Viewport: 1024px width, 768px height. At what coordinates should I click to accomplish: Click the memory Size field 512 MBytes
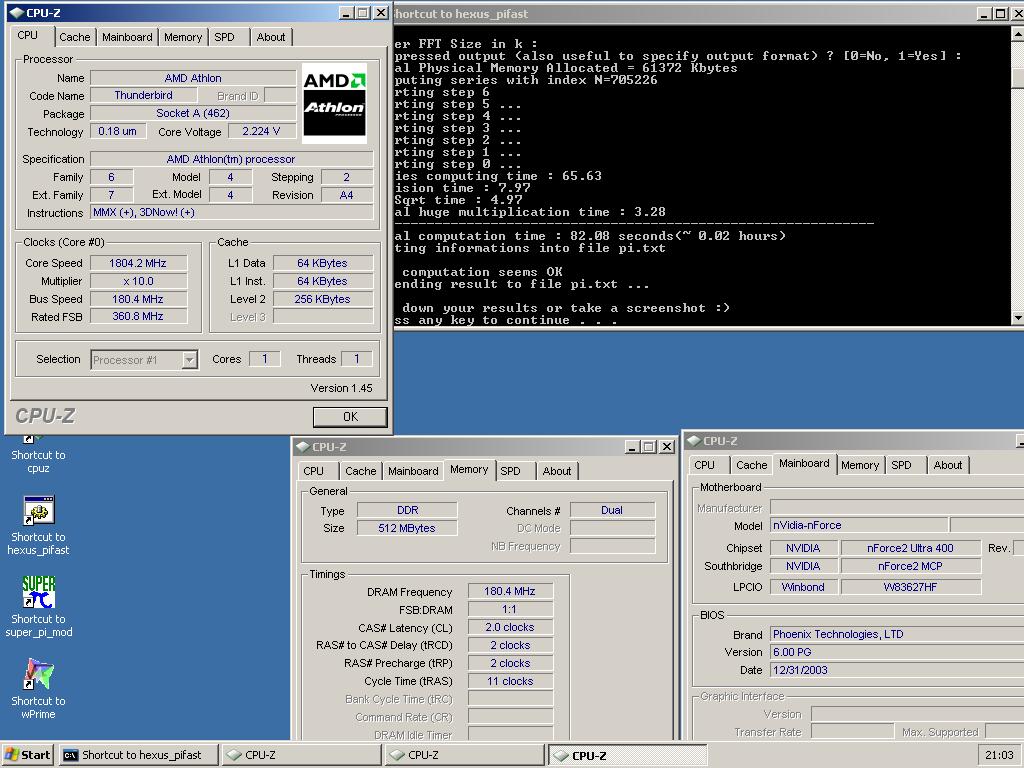(x=407, y=528)
